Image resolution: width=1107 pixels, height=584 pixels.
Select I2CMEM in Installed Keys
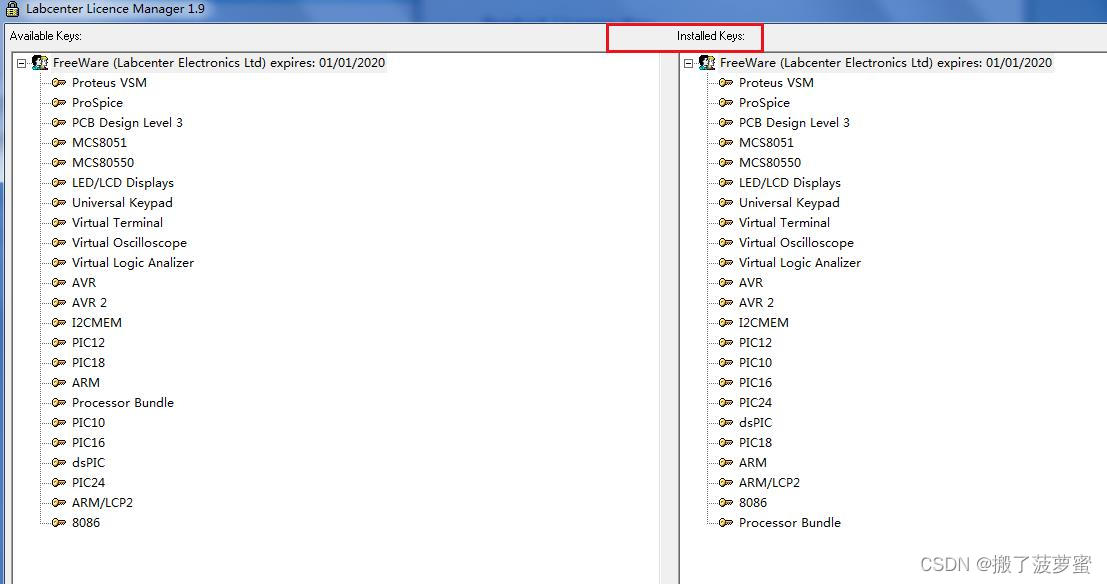[x=764, y=323]
